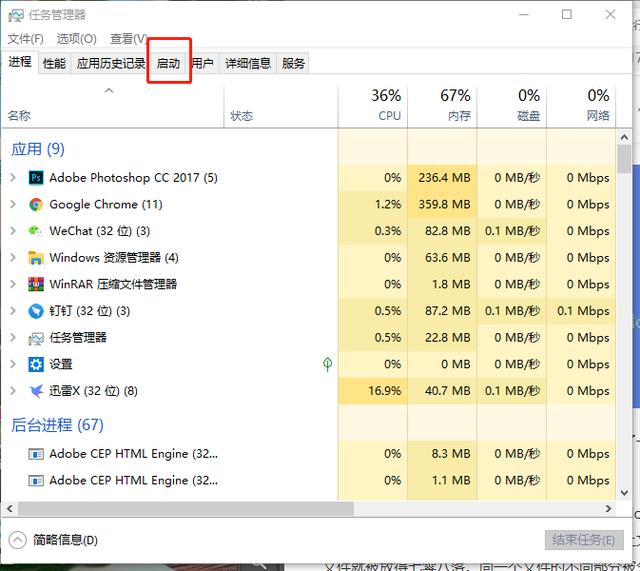
Task: Click the 设置 gear icon
Action: 36,364
